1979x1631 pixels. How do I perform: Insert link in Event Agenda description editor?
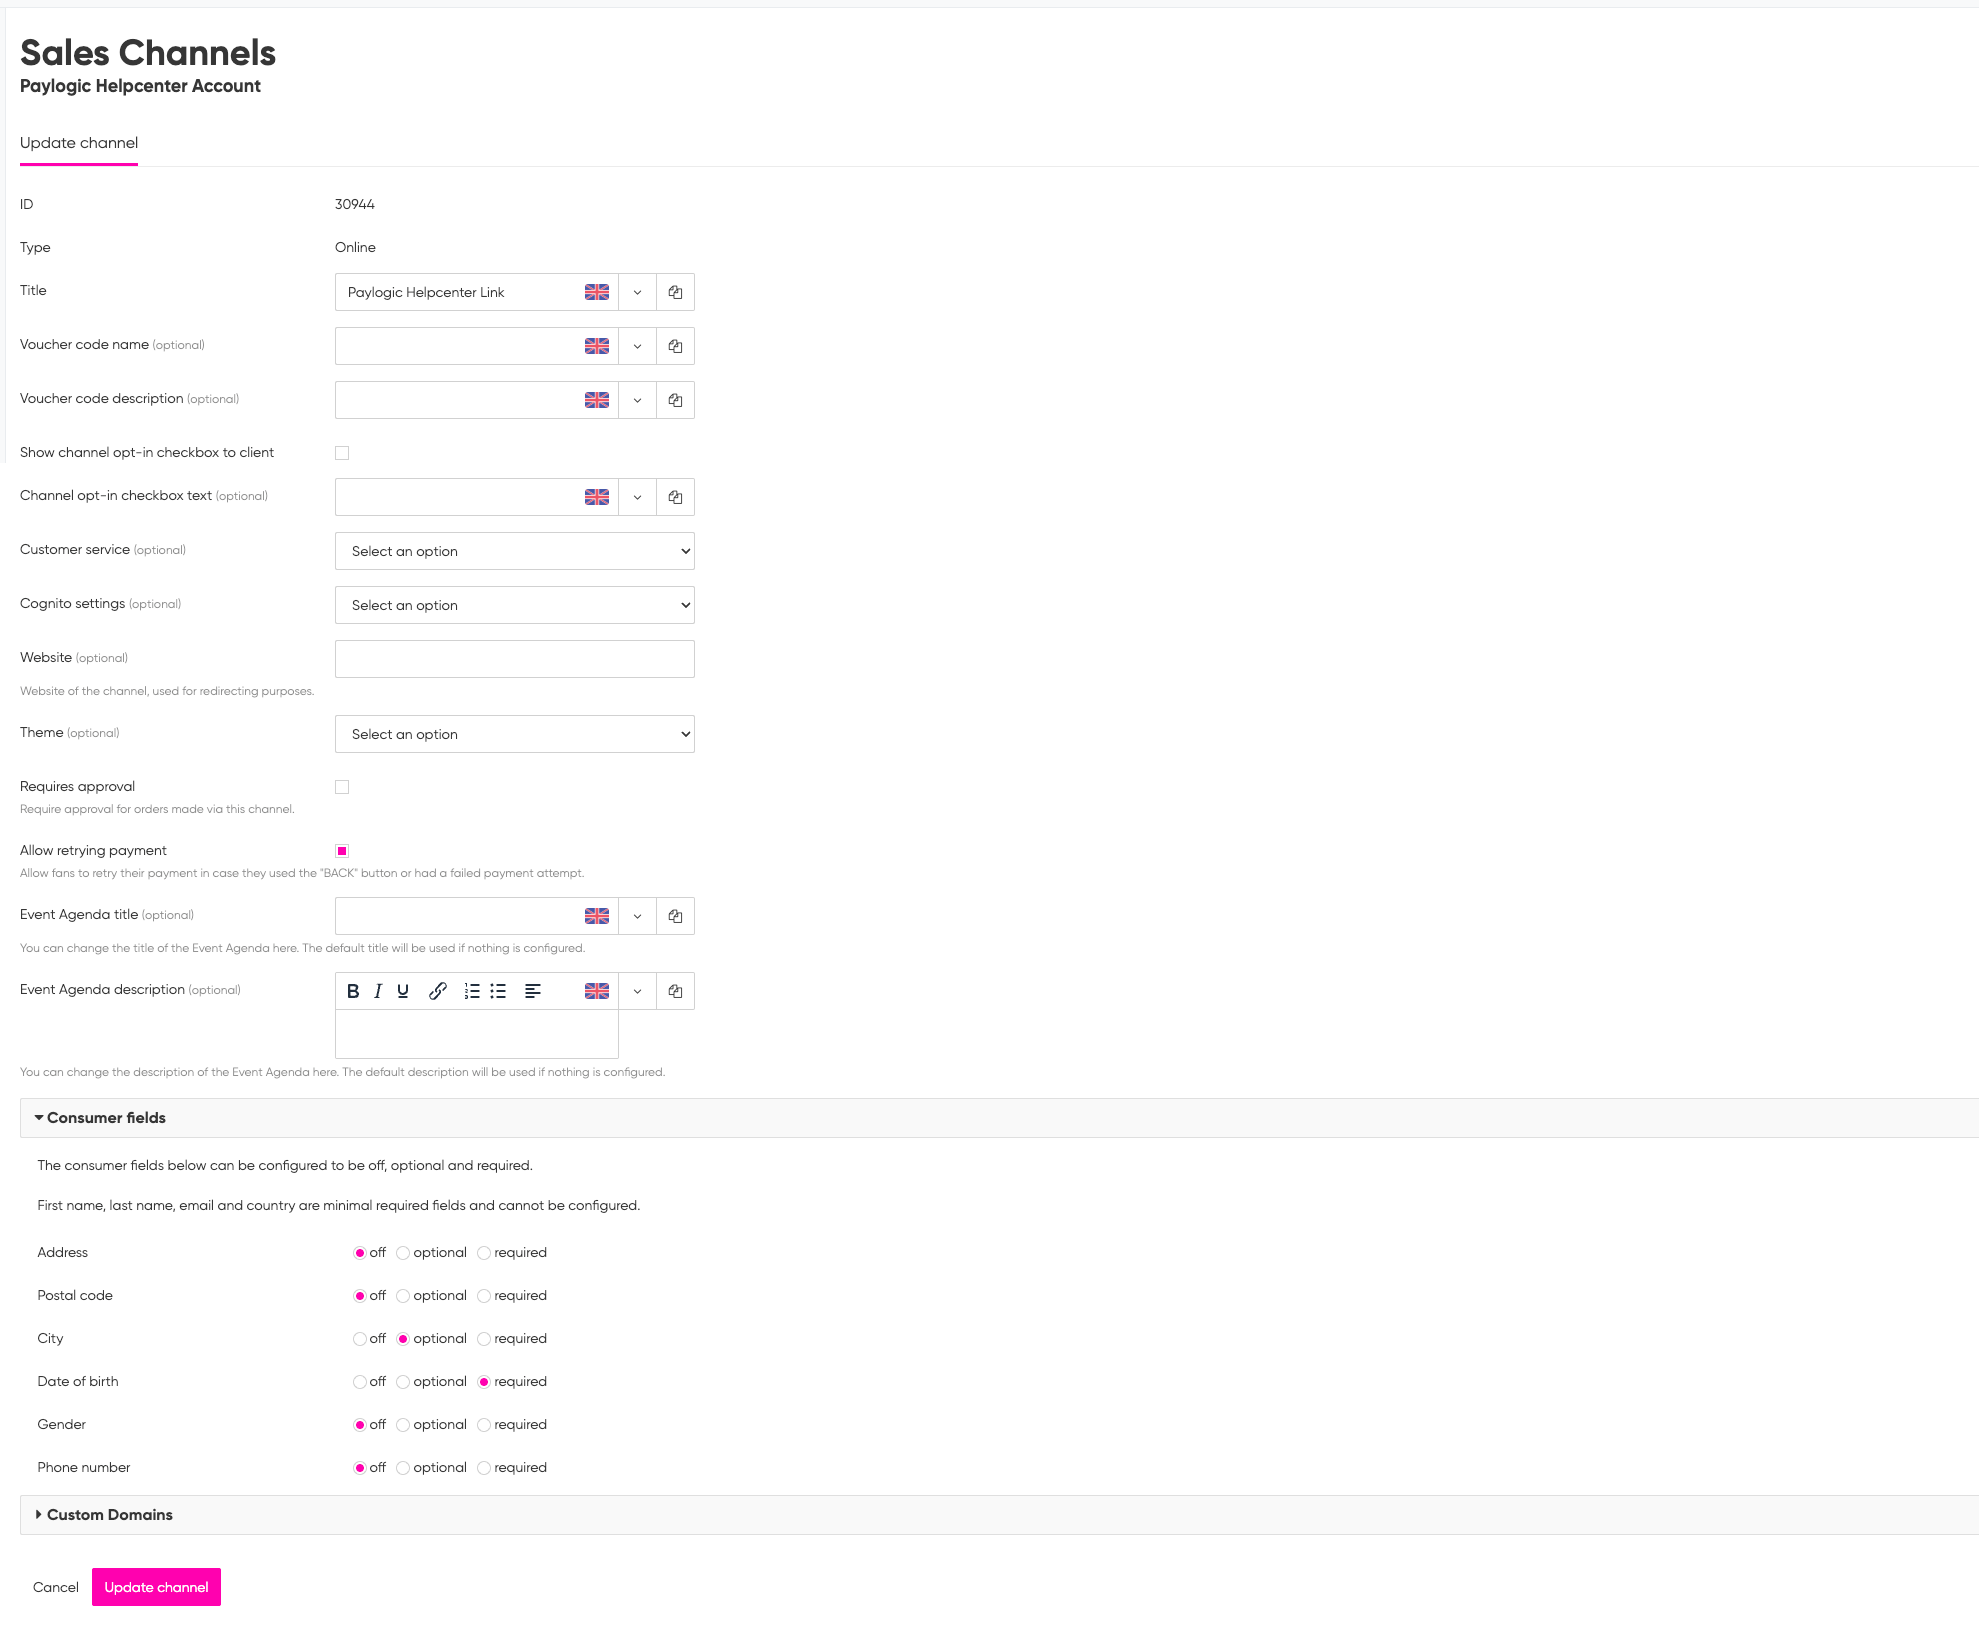[x=438, y=991]
